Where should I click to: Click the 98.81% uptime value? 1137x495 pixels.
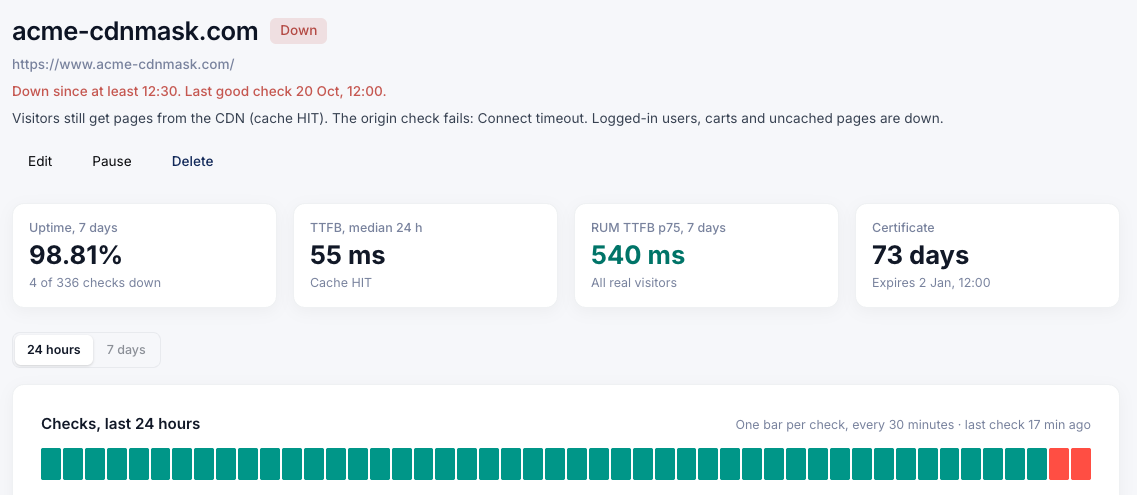pyautogui.click(x=75, y=255)
